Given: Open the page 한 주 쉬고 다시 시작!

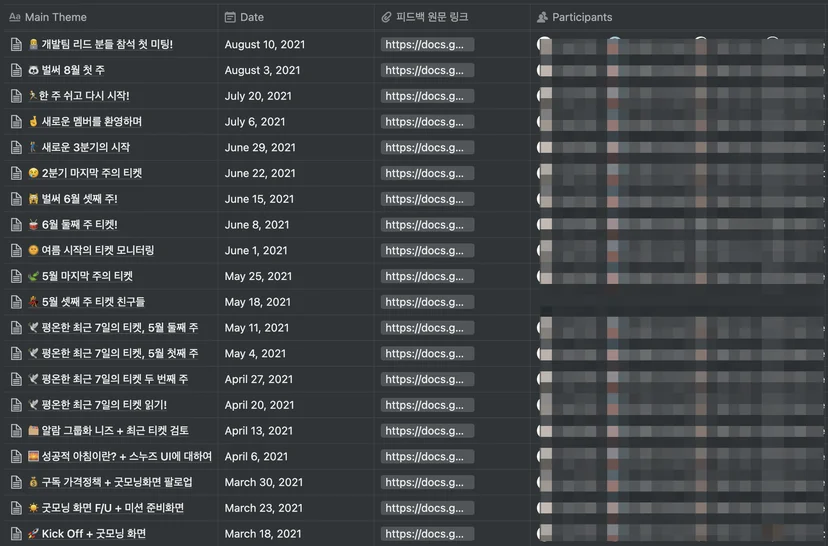Looking at the screenshot, I should click(x=84, y=96).
